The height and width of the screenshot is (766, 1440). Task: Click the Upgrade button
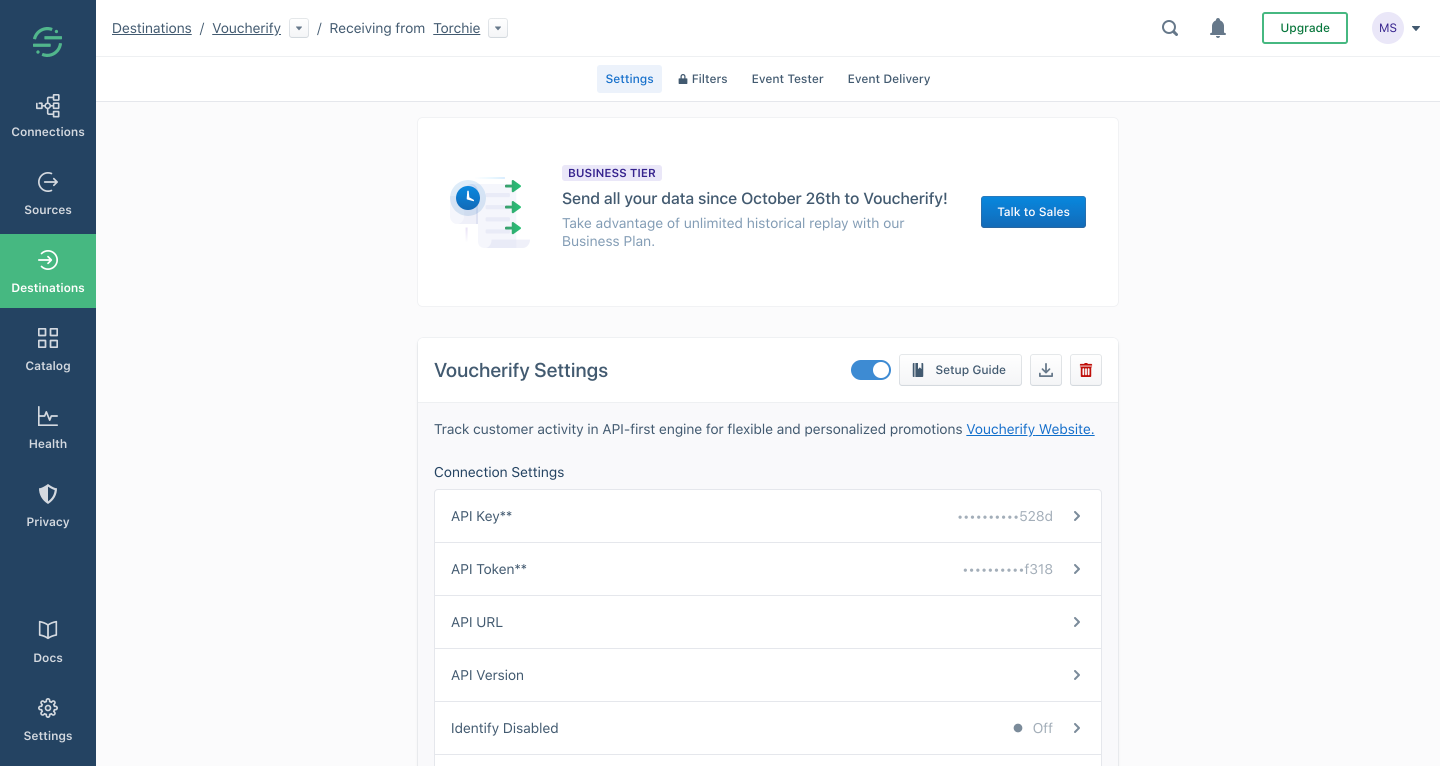click(x=1305, y=28)
